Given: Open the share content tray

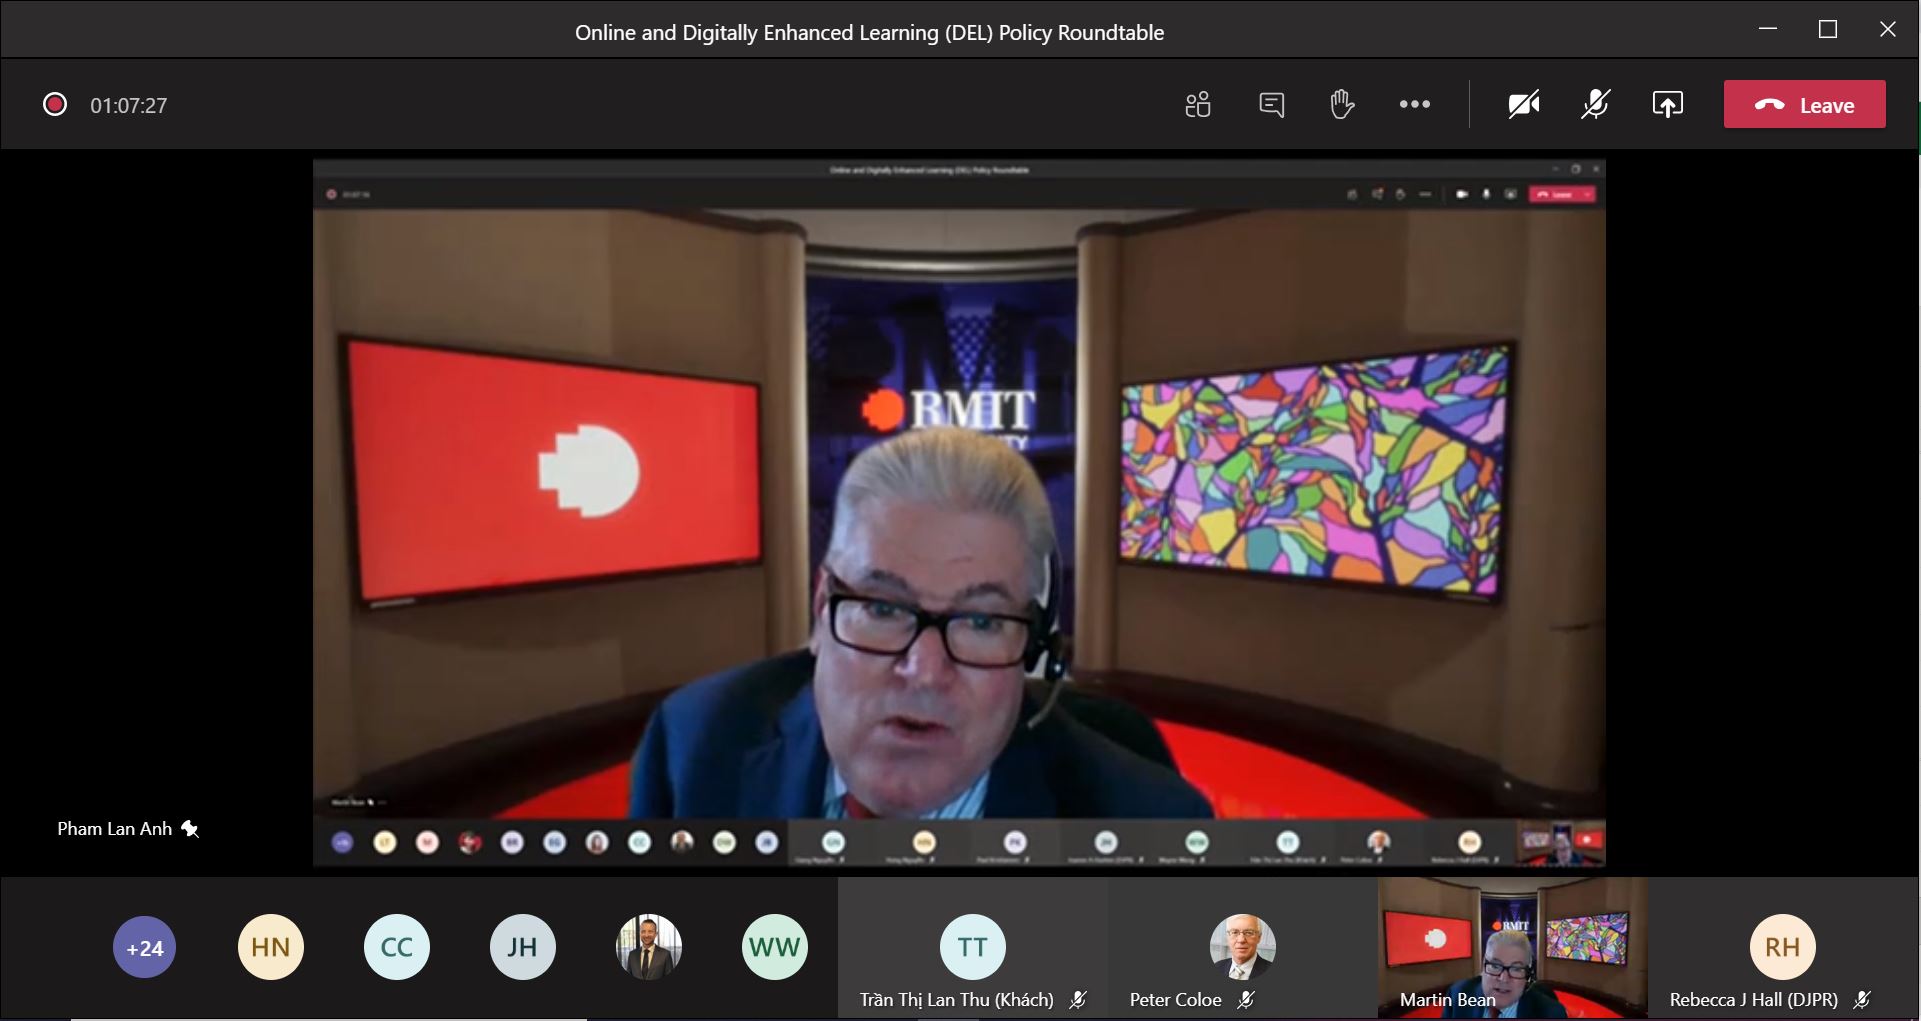Looking at the screenshot, I should [1667, 105].
